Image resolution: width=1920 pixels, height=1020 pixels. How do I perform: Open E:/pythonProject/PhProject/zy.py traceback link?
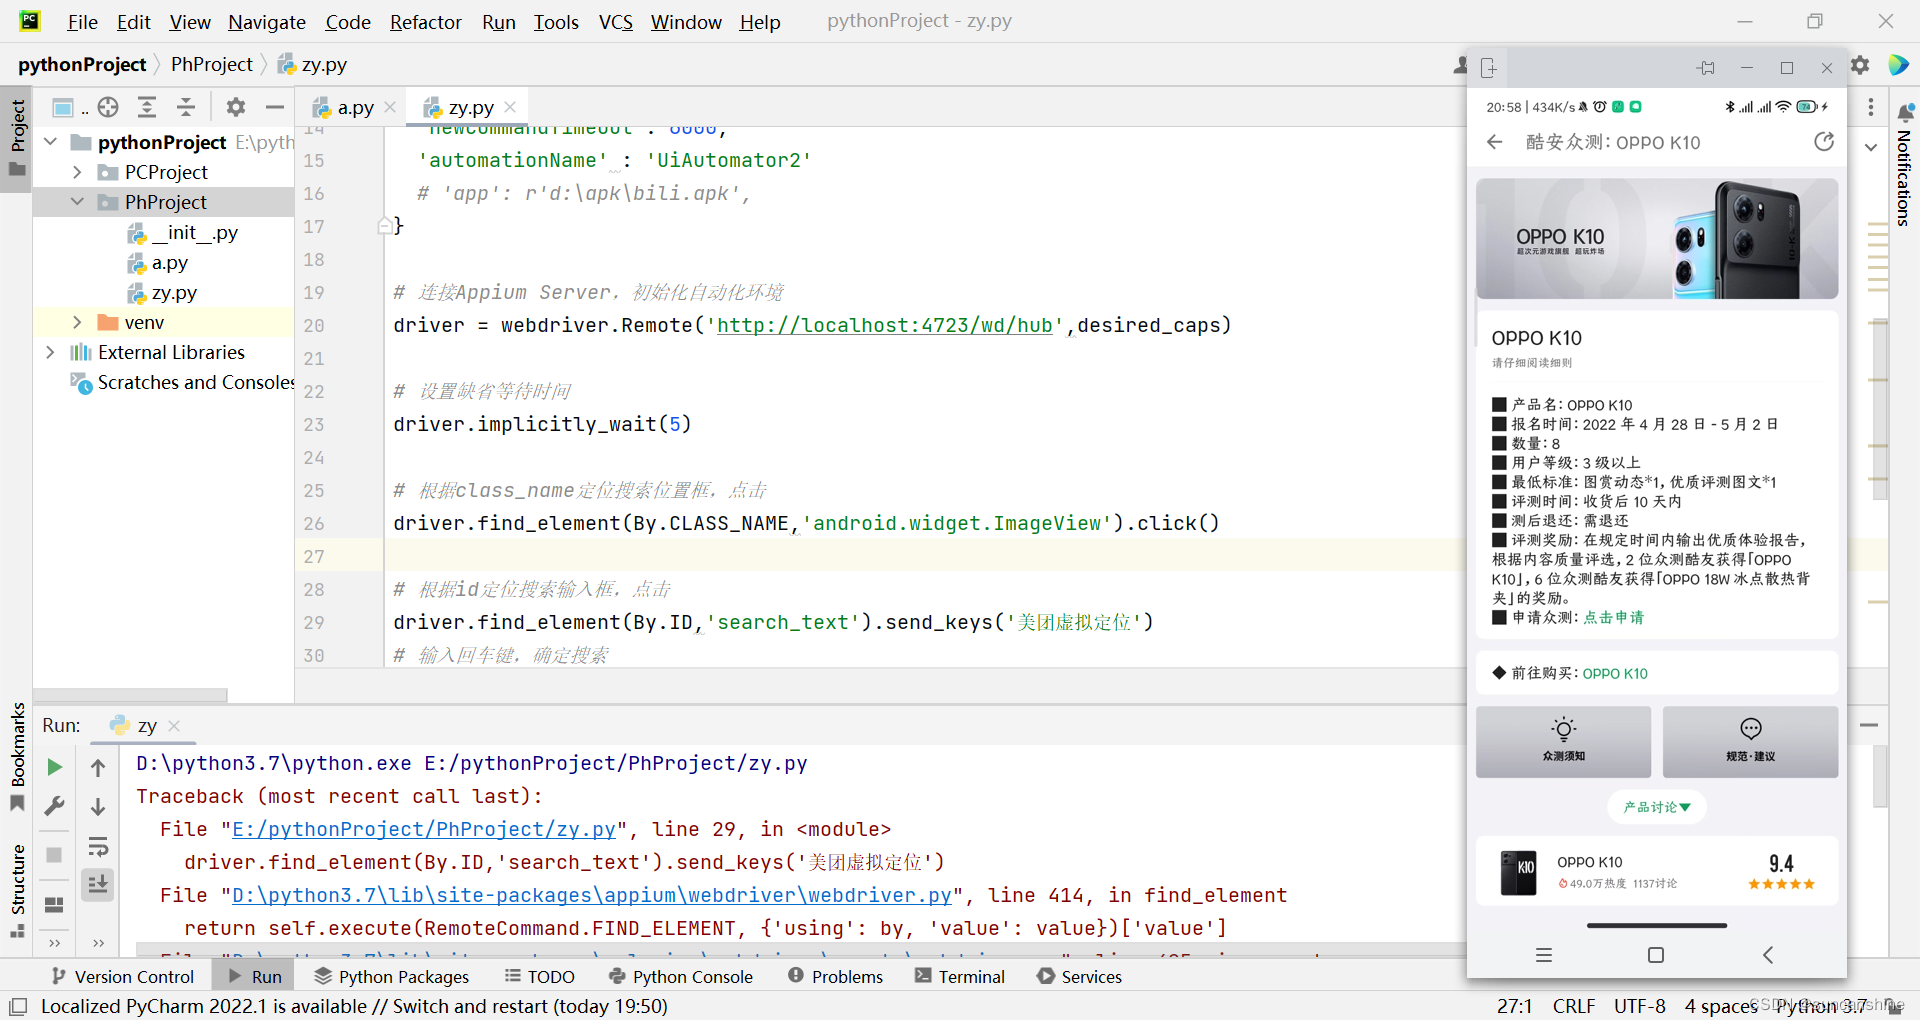pos(424,829)
